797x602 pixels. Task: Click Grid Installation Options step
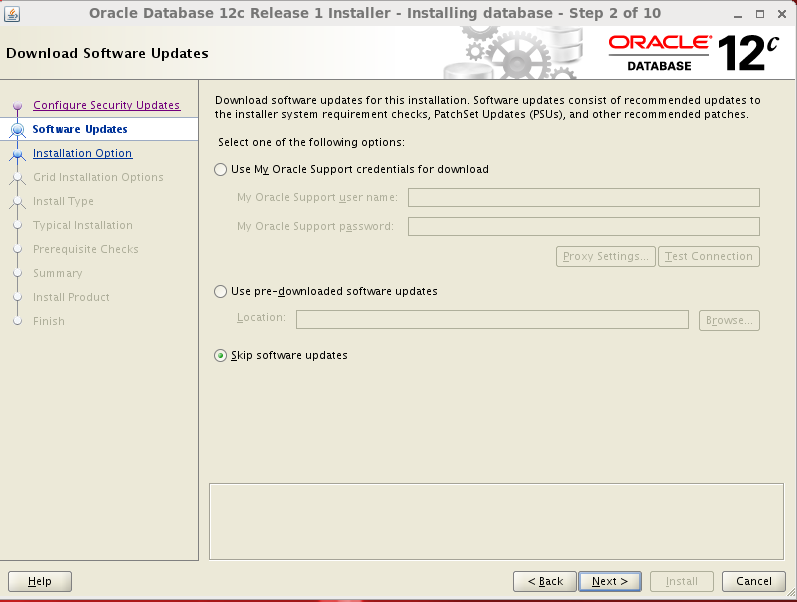[98, 177]
